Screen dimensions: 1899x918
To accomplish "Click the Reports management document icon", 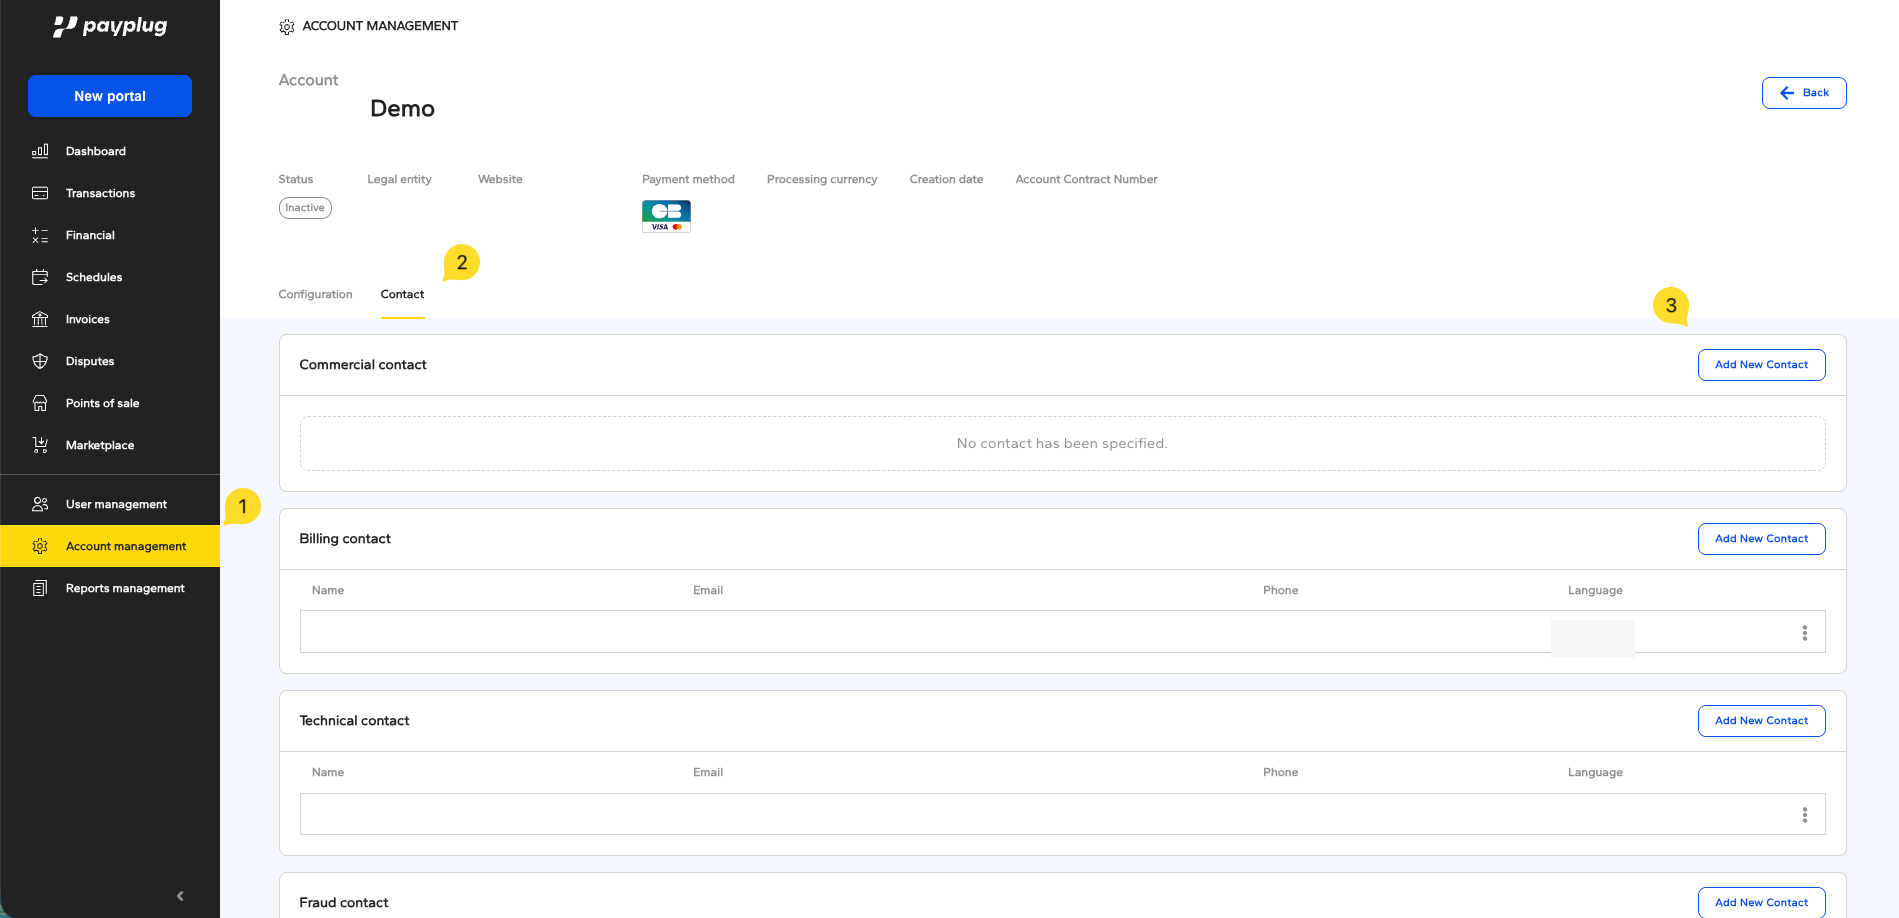I will click(x=40, y=588).
